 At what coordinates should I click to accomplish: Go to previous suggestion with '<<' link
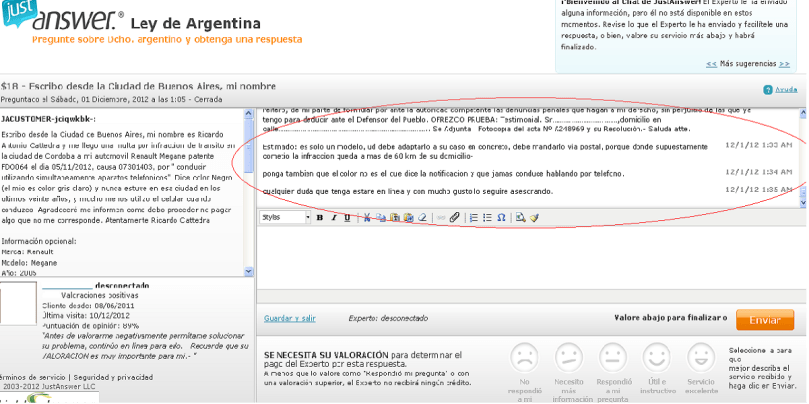pos(711,64)
